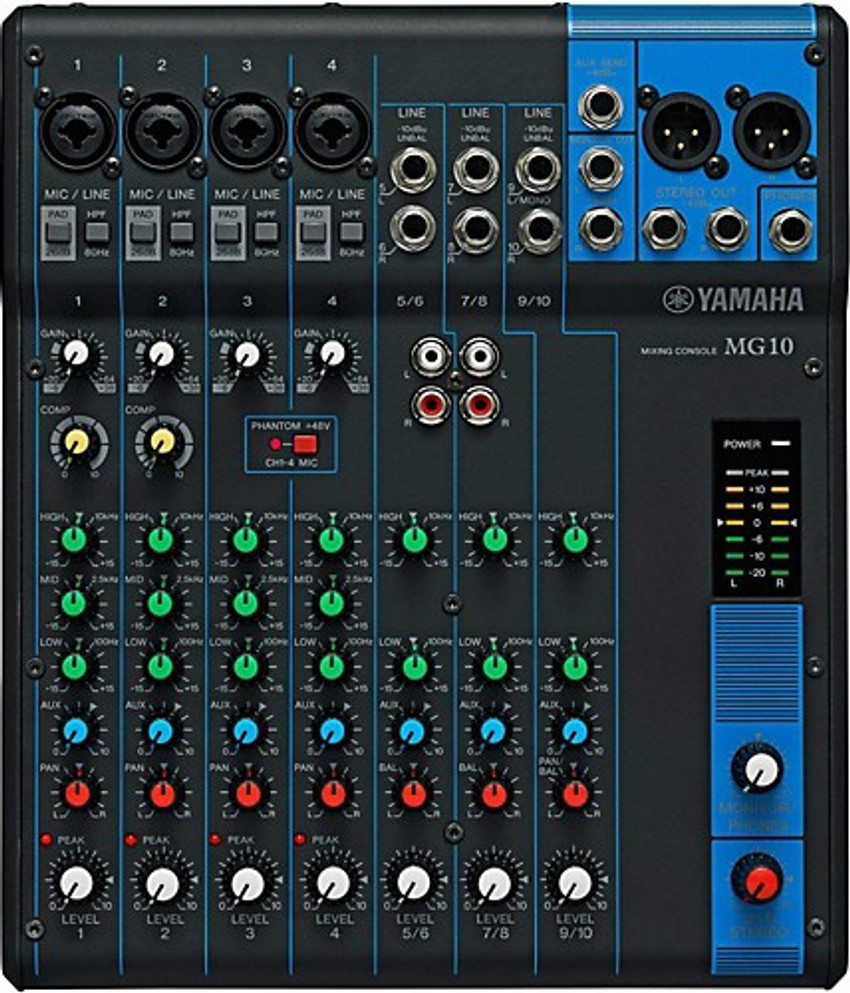The height and width of the screenshot is (993, 850).
Task: Click the channel 2 LOW EQ knob
Action: pyautogui.click(x=160, y=666)
